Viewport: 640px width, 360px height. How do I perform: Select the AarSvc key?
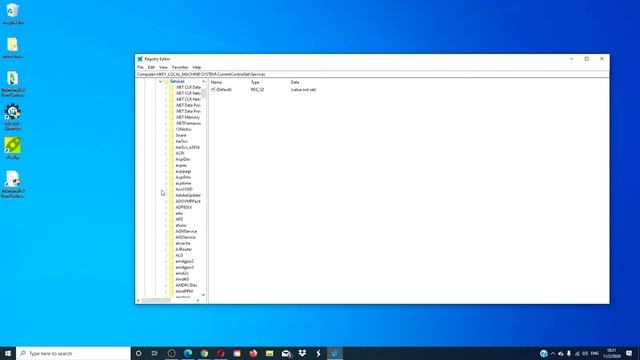tap(182, 142)
